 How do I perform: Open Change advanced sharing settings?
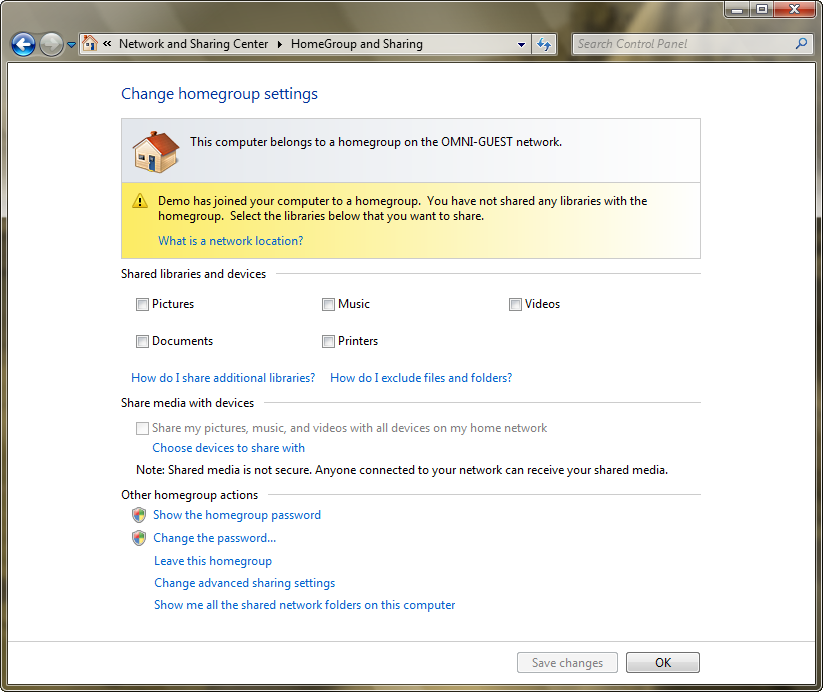tap(244, 583)
